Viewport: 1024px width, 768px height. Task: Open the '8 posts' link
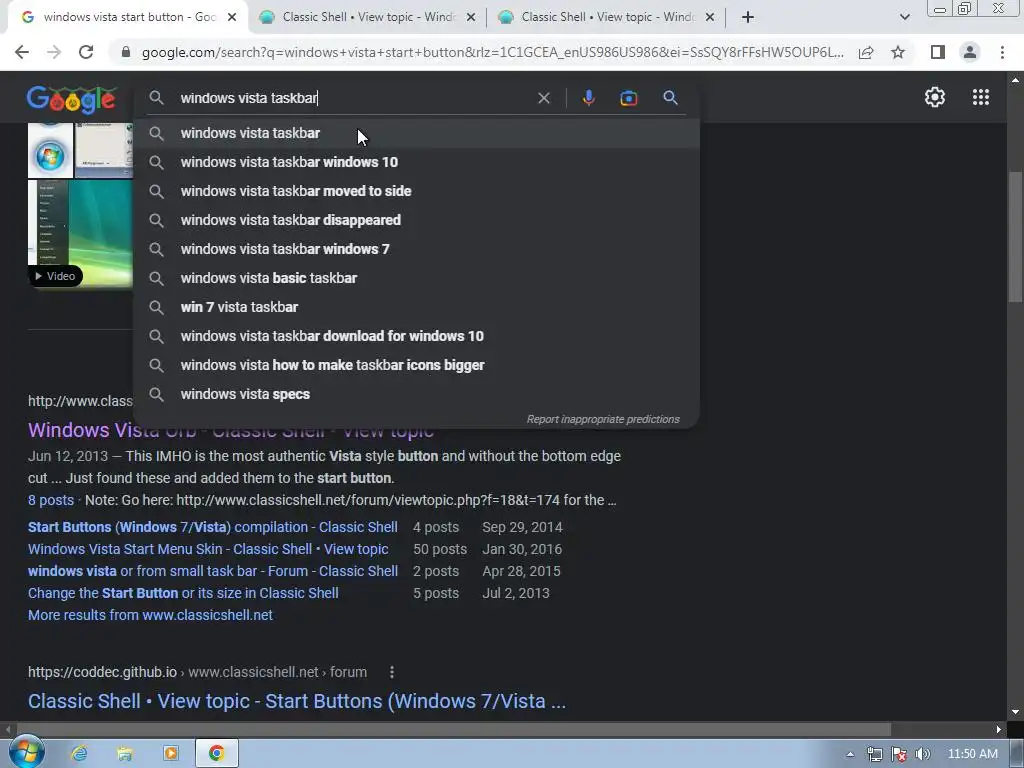click(51, 500)
